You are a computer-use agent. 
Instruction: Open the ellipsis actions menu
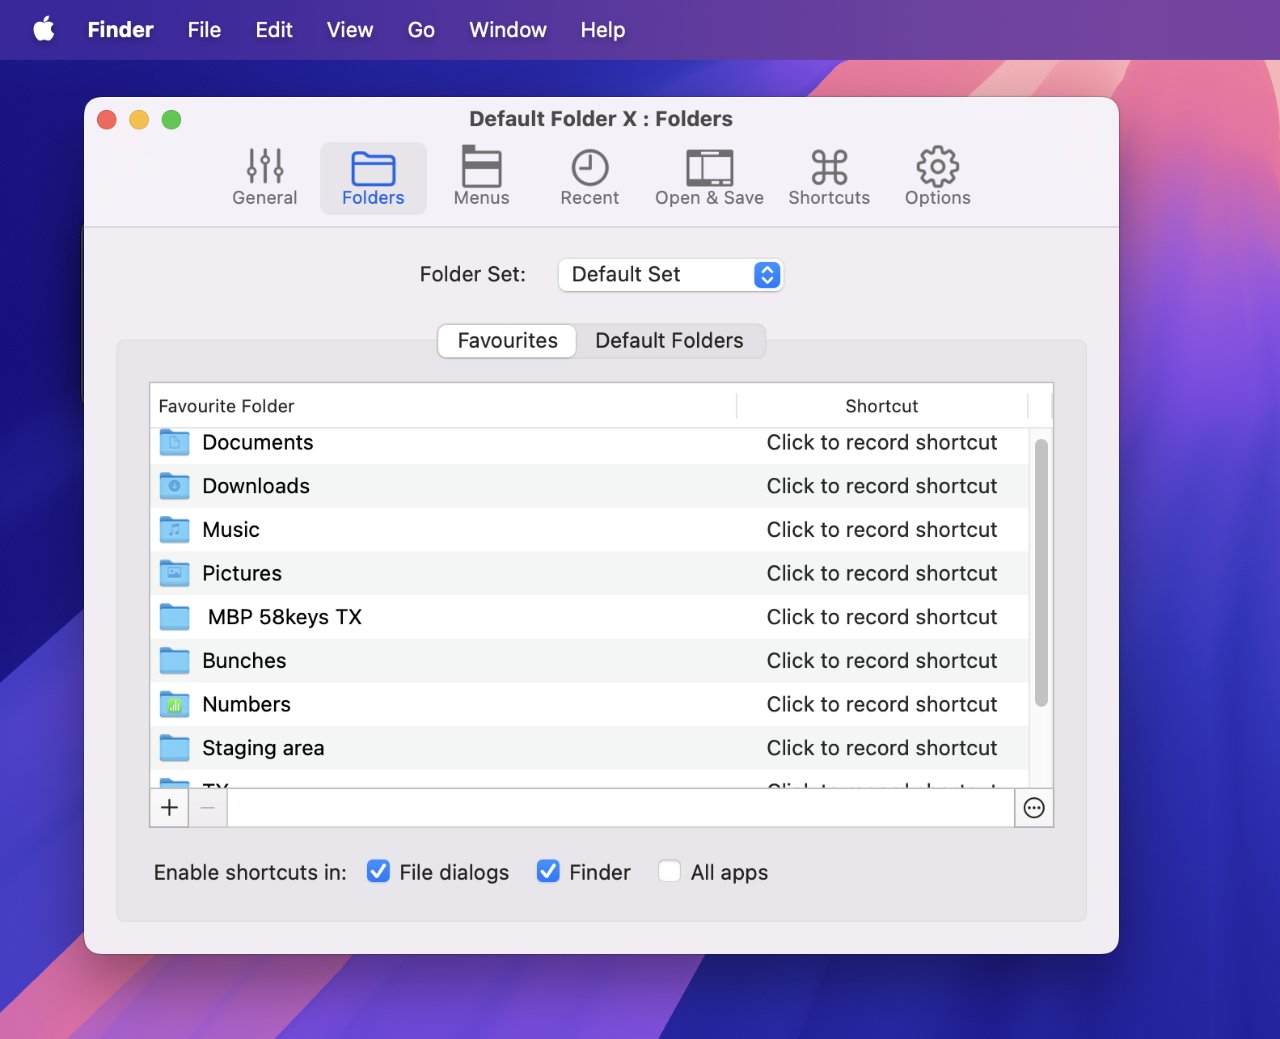(1034, 808)
